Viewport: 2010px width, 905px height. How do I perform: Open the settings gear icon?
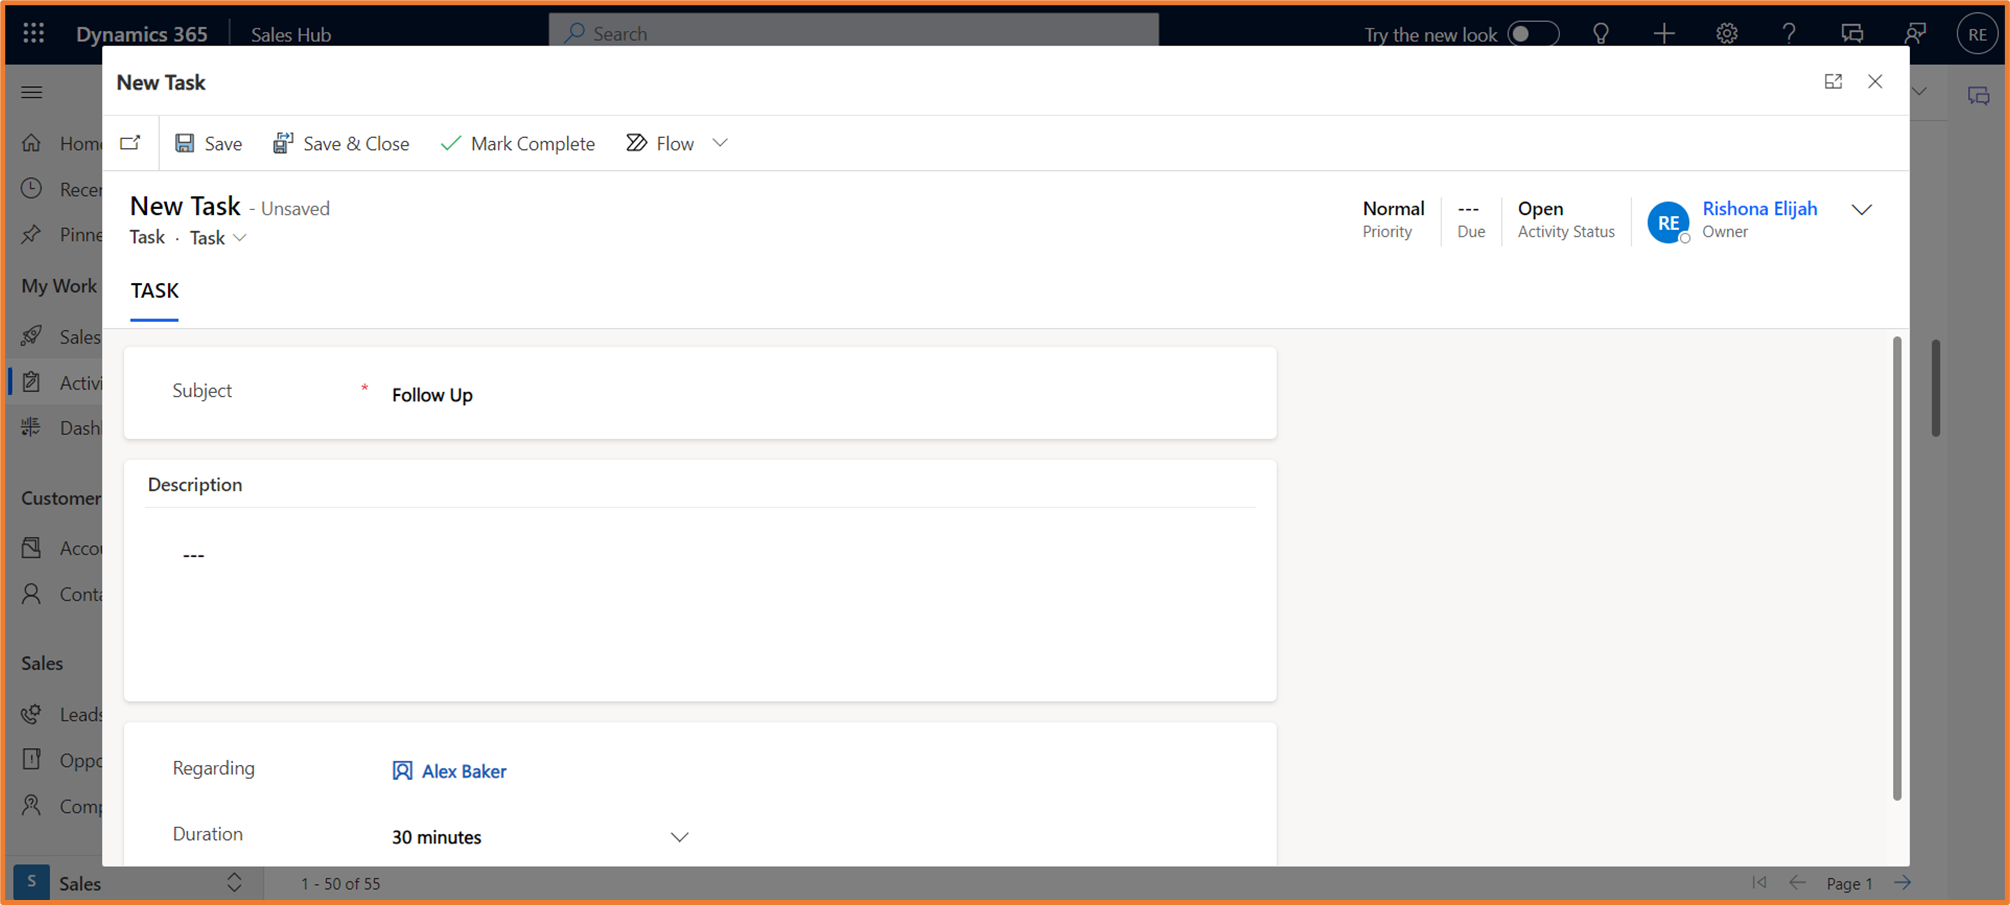1727,33
